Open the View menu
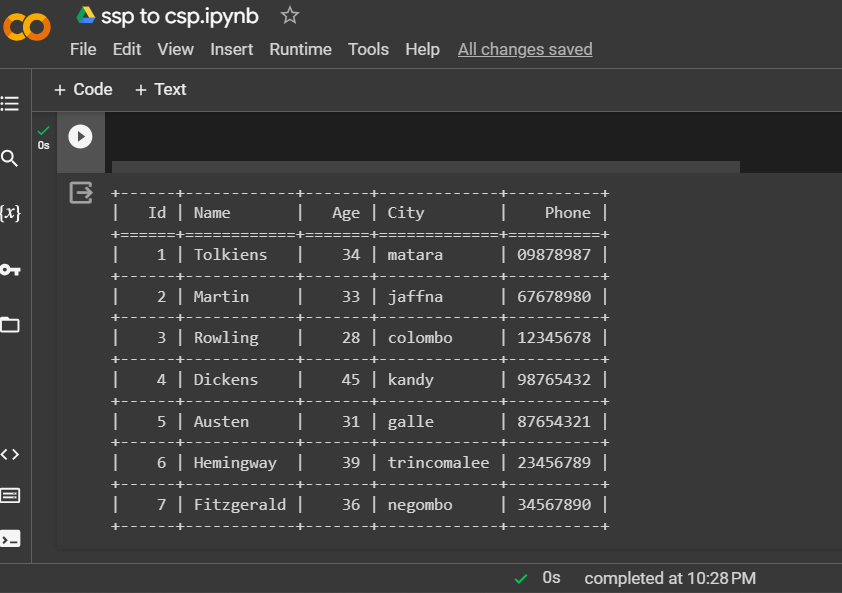Image resolution: width=842 pixels, height=593 pixels. coord(175,49)
